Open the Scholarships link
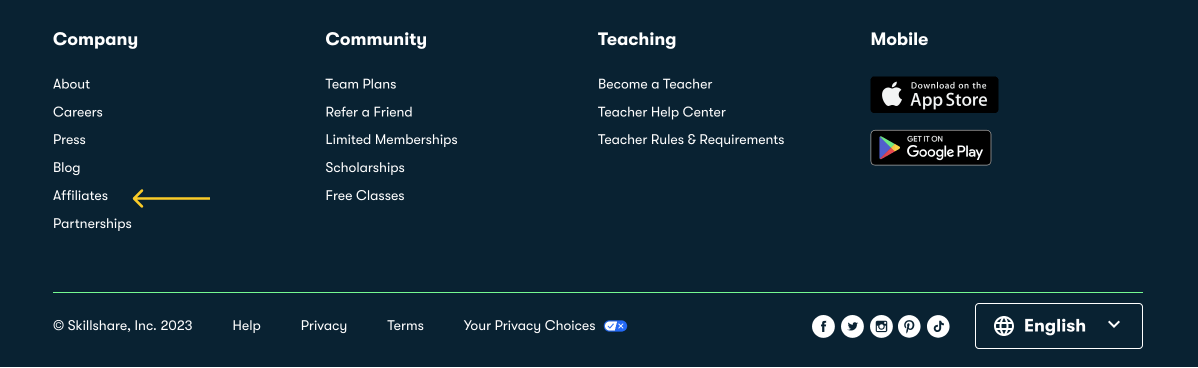This screenshot has height=368, width=1198. tap(364, 168)
